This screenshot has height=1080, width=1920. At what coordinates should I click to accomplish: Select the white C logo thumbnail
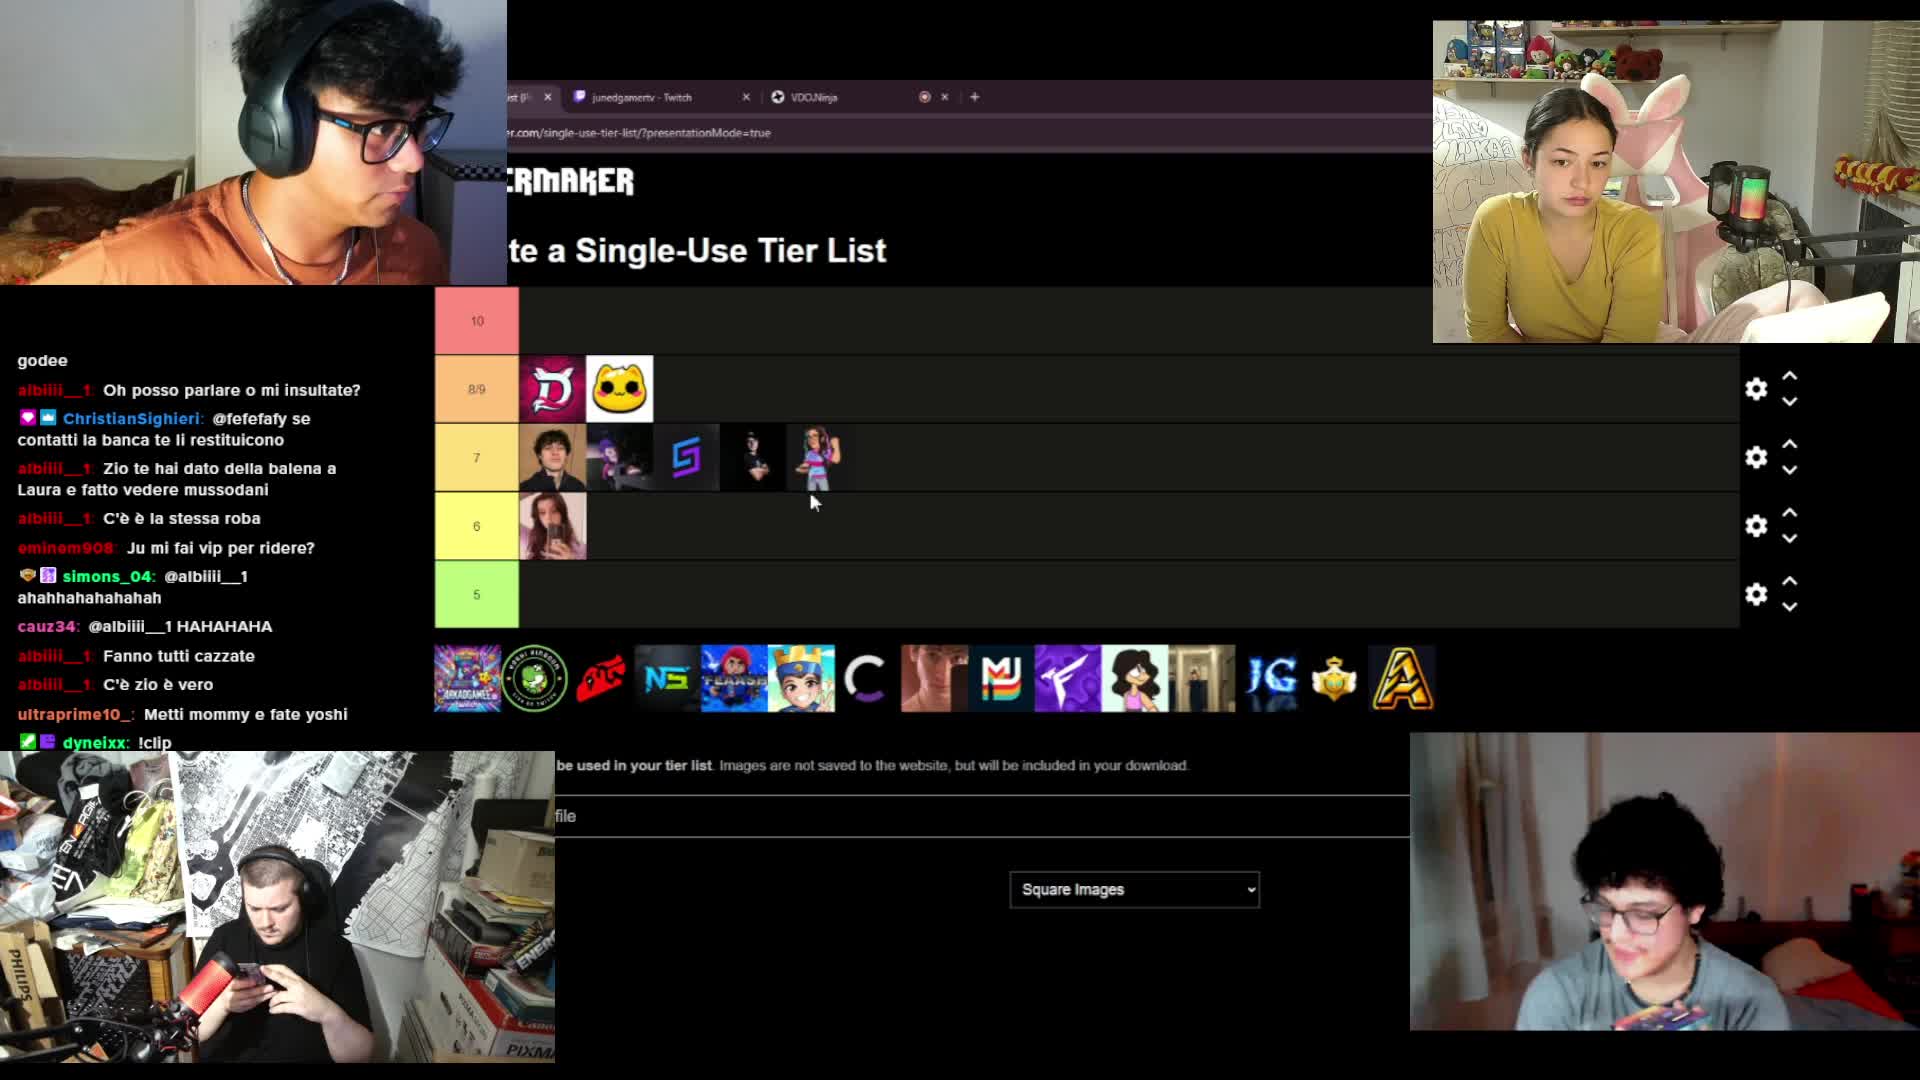867,679
